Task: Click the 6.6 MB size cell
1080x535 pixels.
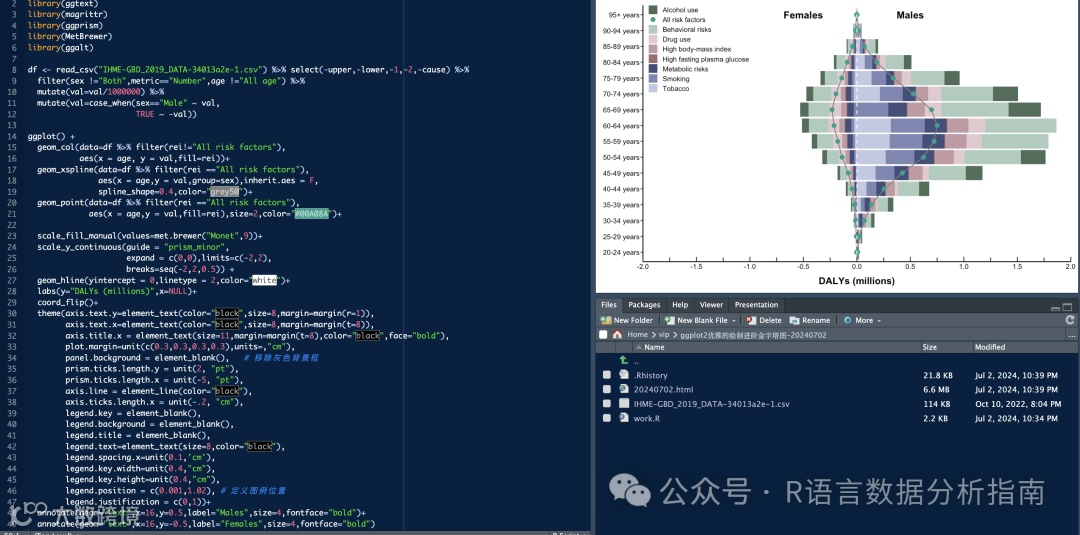Action: [x=936, y=390]
